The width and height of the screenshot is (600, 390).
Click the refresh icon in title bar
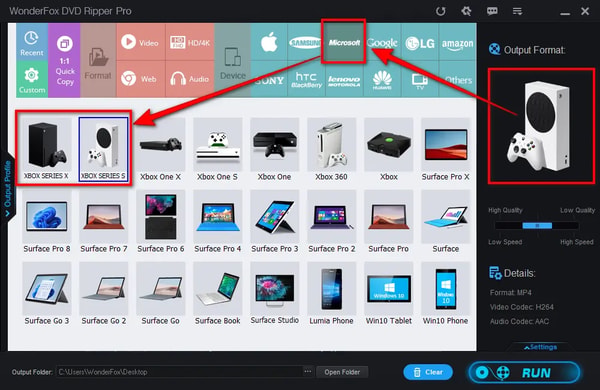(x=440, y=11)
